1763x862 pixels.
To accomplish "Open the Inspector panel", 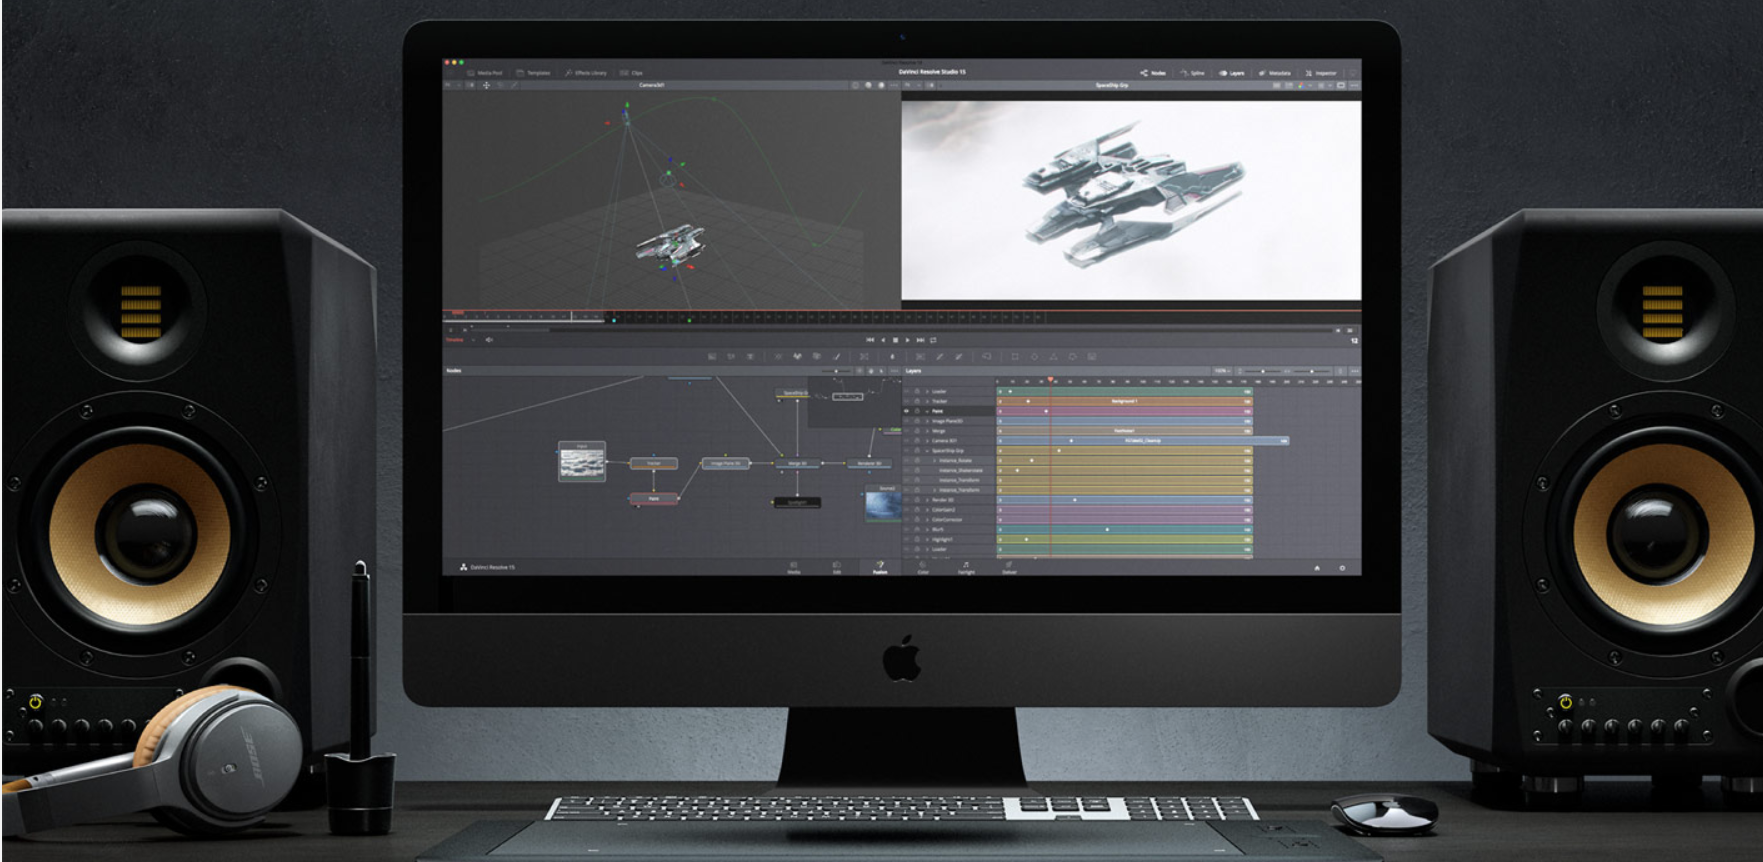I will pos(1321,73).
